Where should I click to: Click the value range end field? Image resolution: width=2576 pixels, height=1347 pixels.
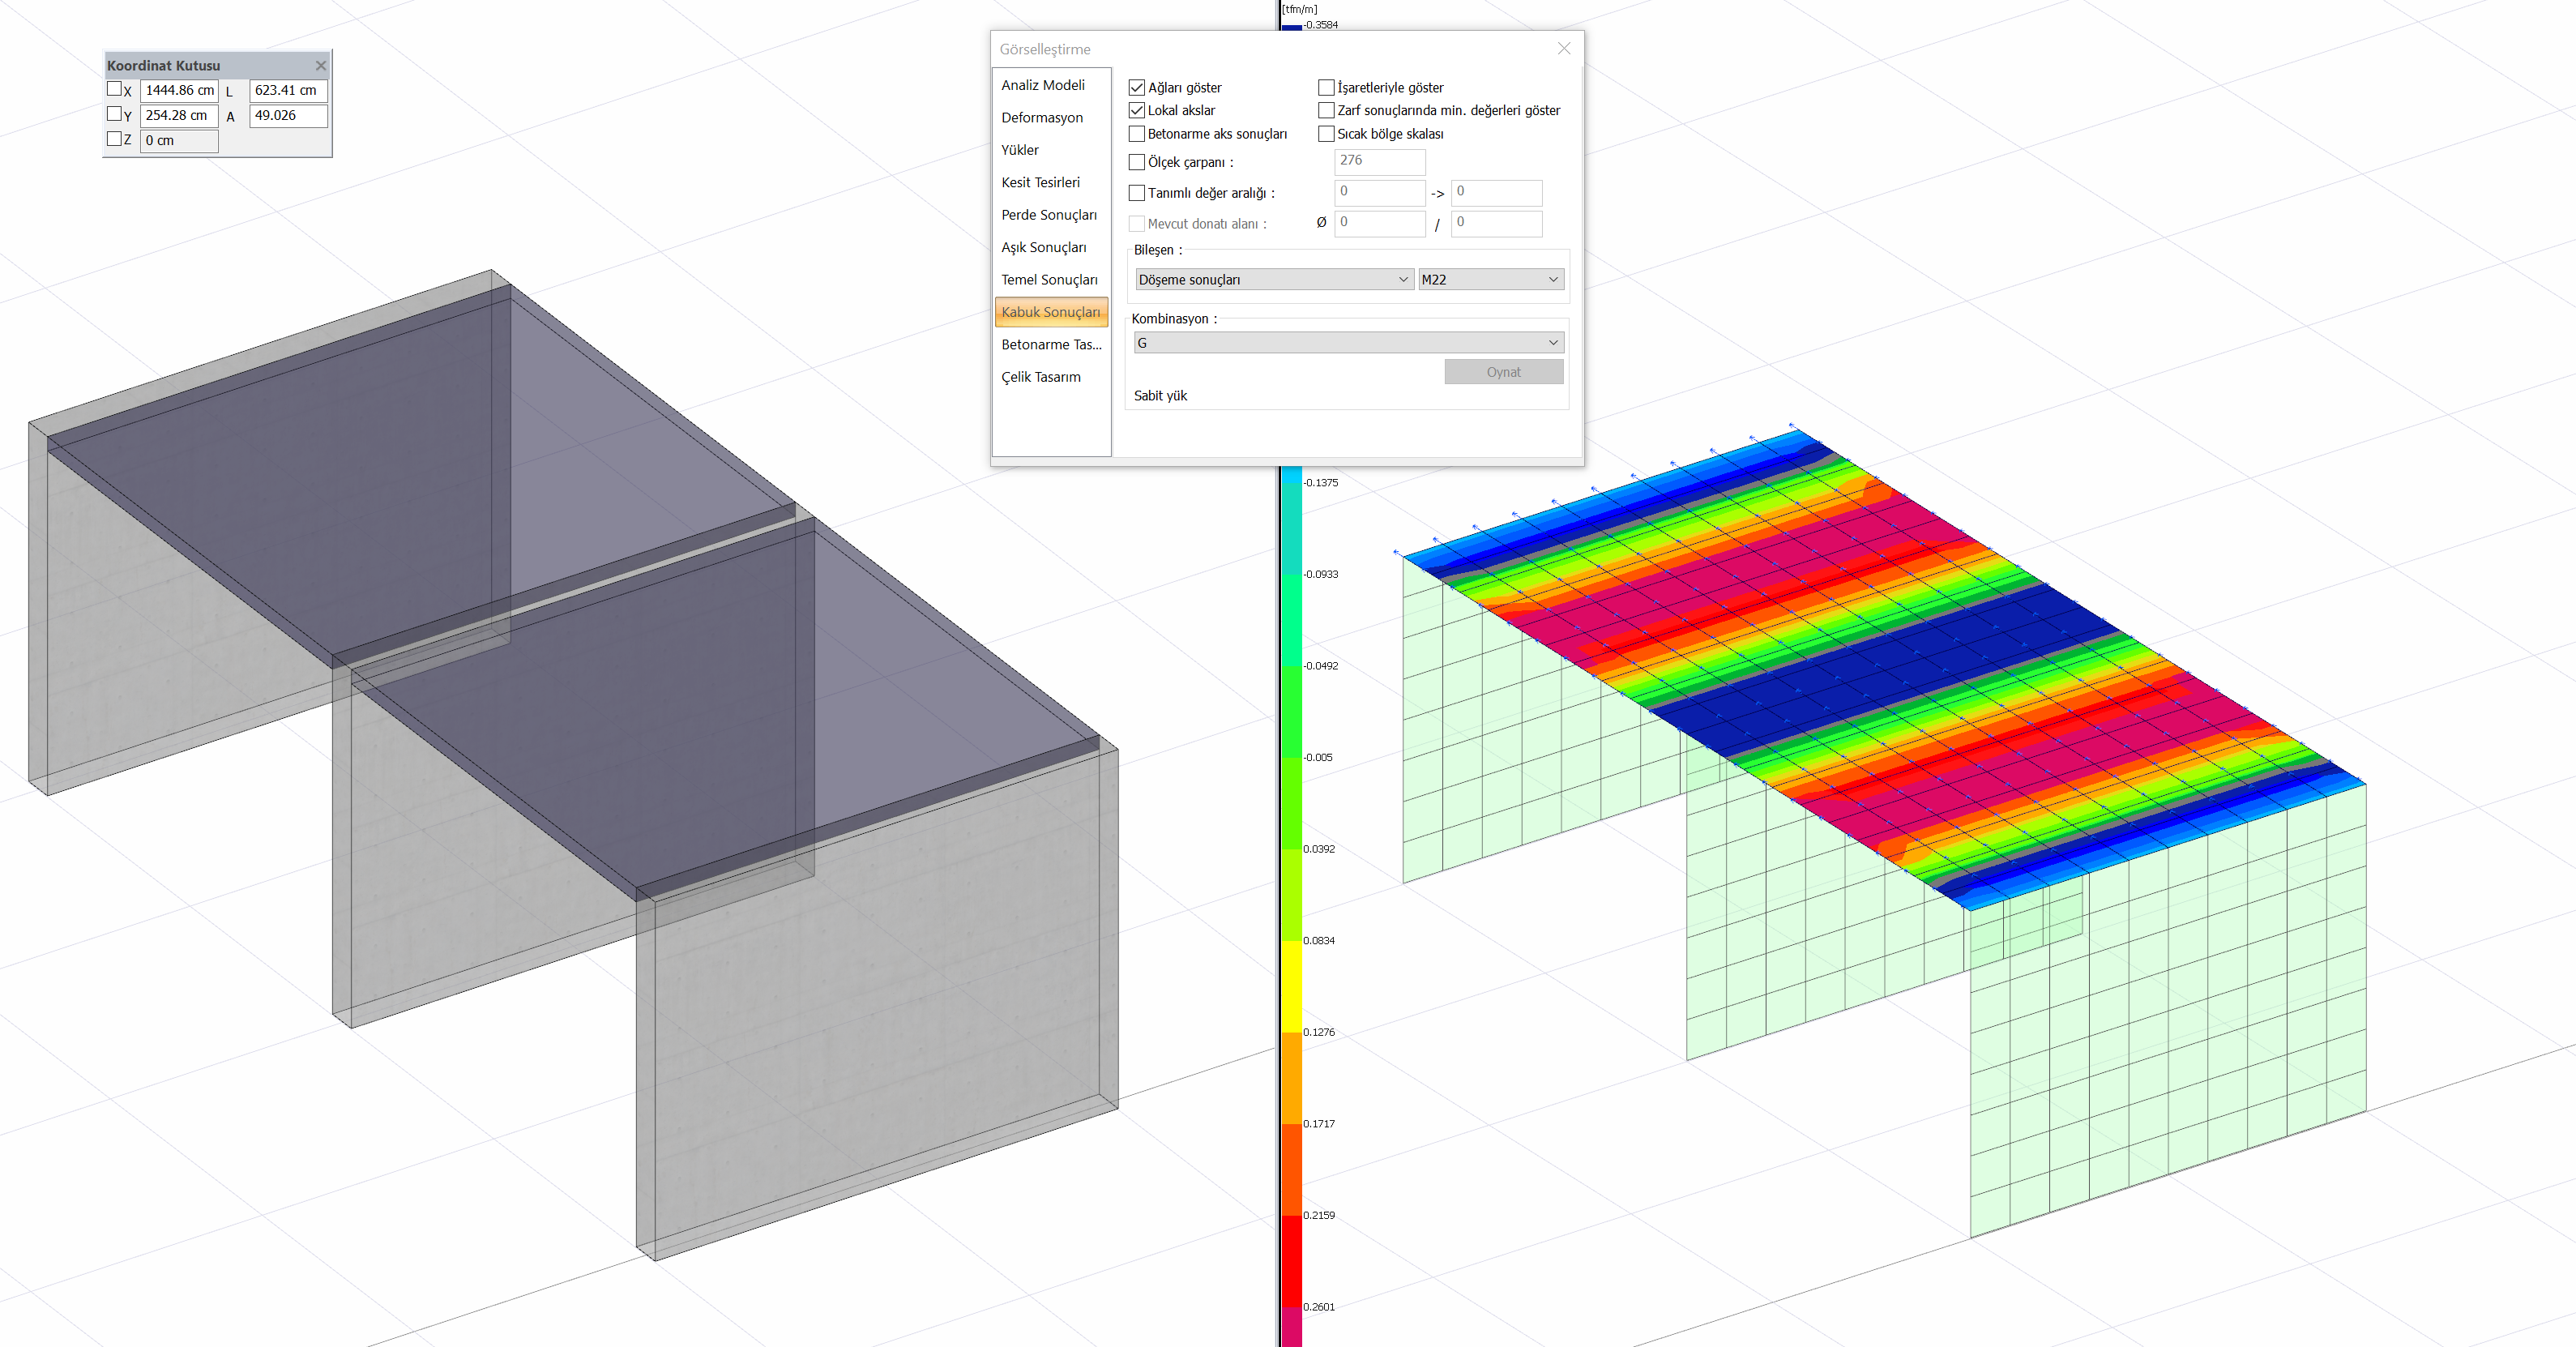(1496, 192)
